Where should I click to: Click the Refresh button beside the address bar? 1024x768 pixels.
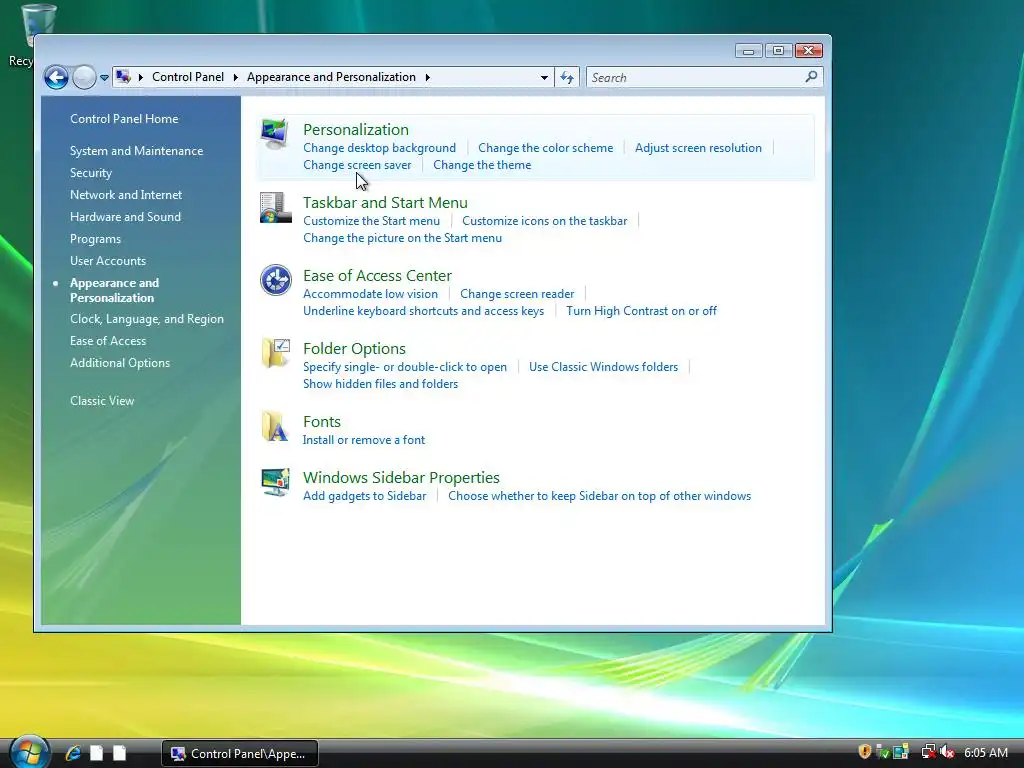[567, 78]
